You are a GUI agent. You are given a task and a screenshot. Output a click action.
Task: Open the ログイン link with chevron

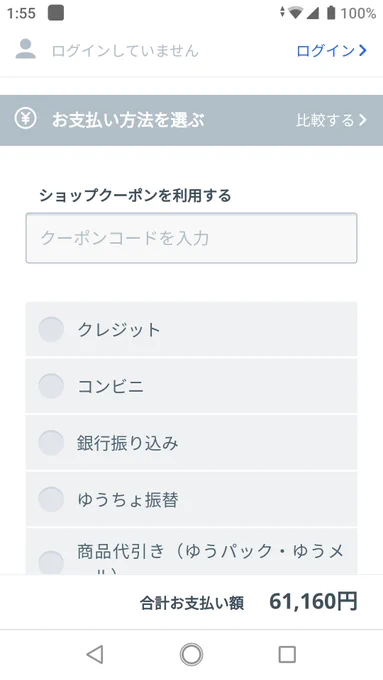(x=332, y=51)
